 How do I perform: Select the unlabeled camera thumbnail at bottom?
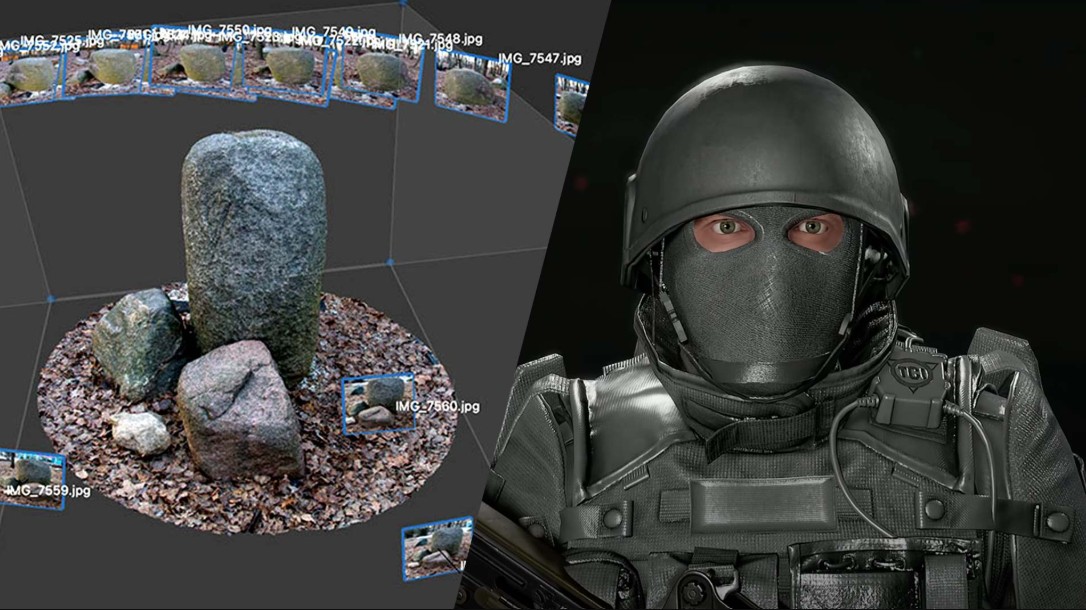[x=436, y=548]
